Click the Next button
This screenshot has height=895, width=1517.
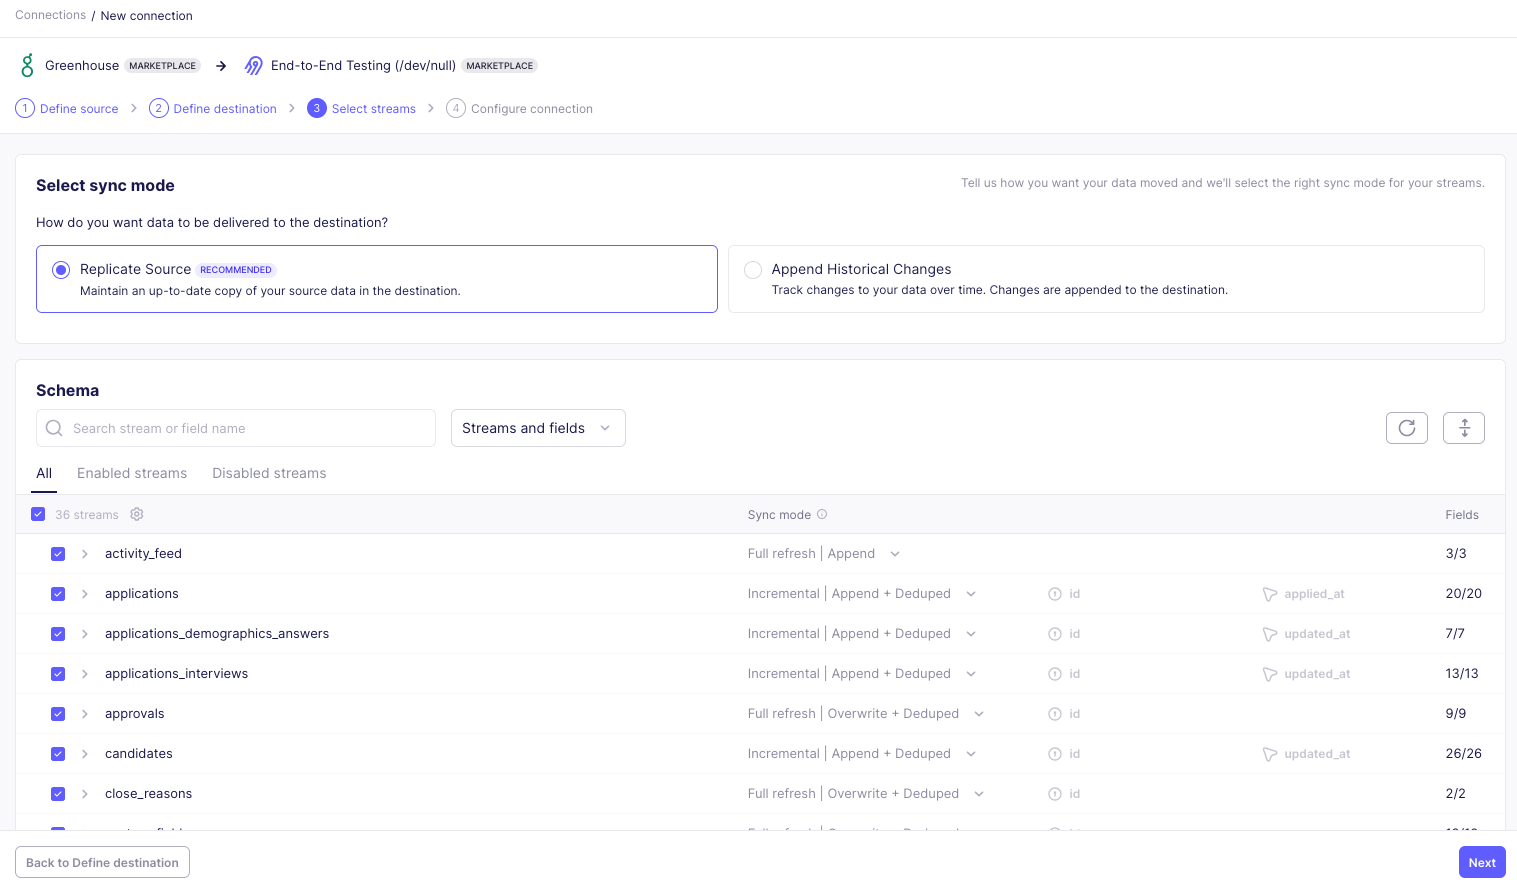tap(1481, 862)
